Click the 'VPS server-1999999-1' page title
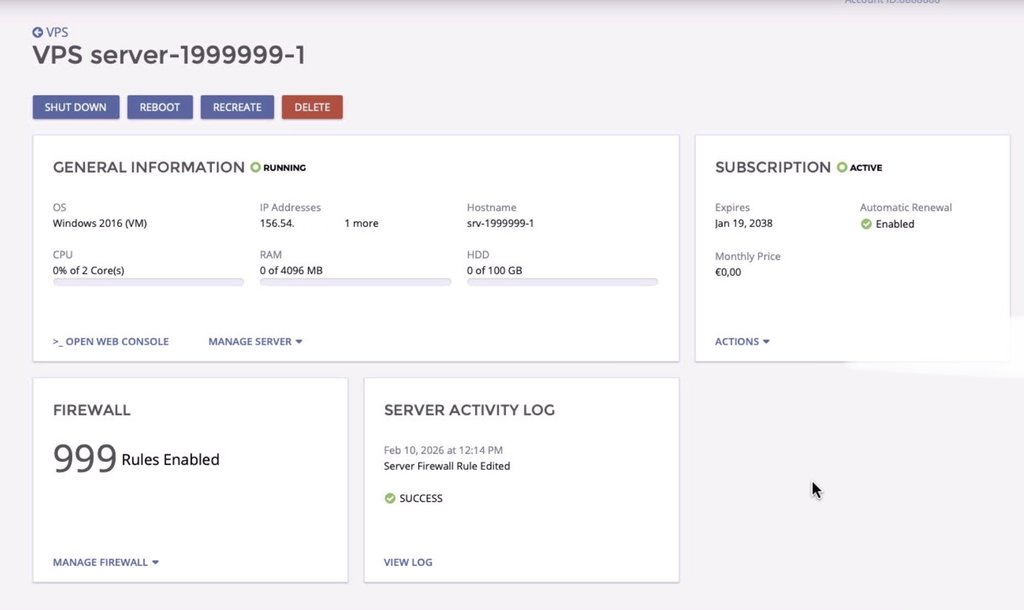 click(x=169, y=55)
